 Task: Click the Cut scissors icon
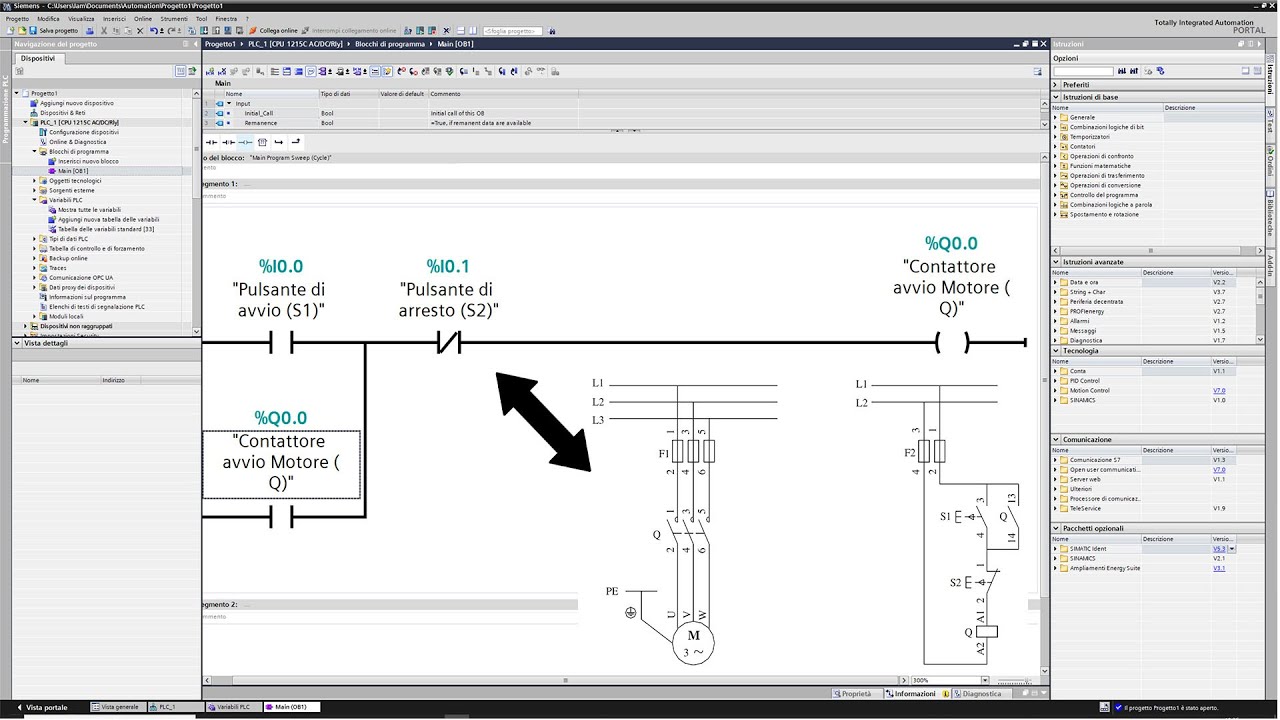click(104, 31)
